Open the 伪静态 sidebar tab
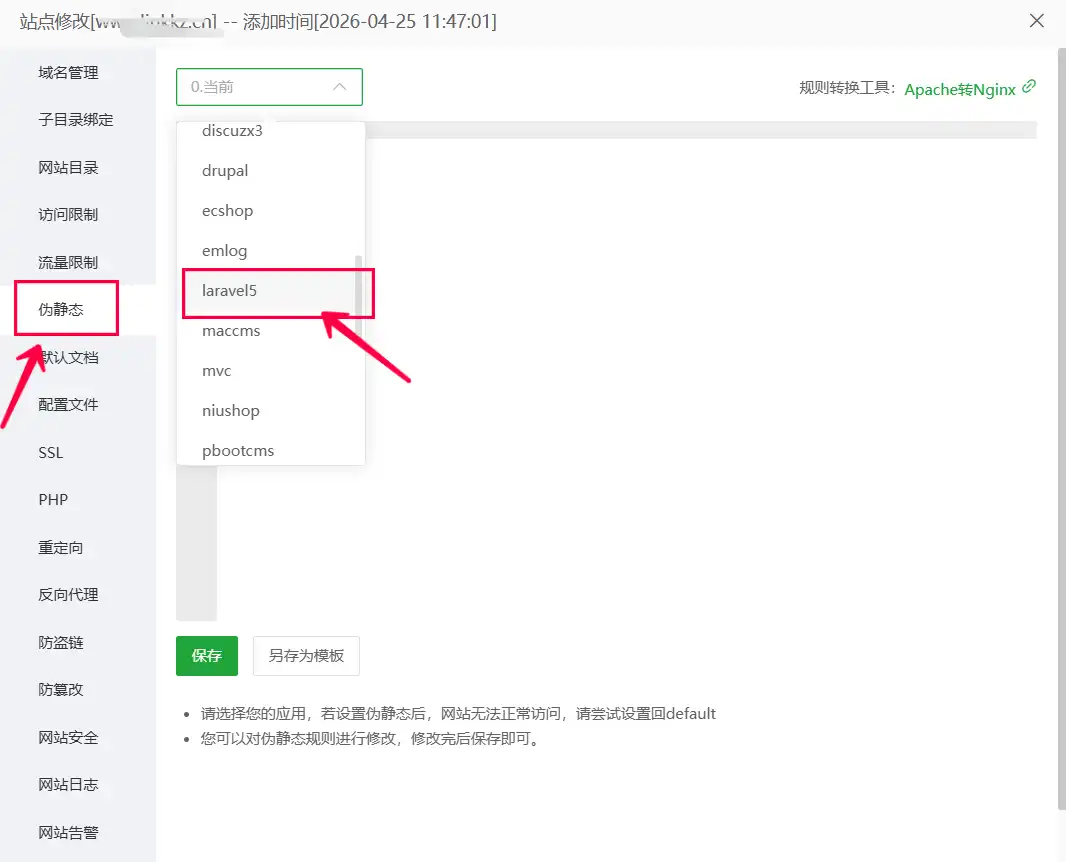The width and height of the screenshot is (1066, 862). click(61, 310)
